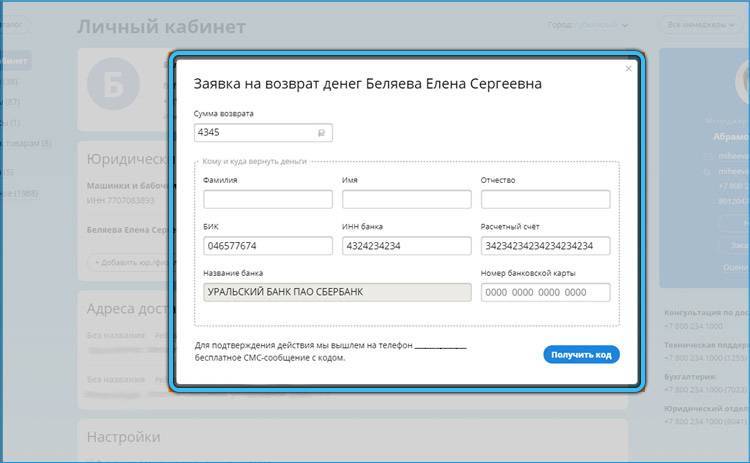Click the Расчетный счет input field
The width and height of the screenshot is (750, 463).
pos(545,246)
